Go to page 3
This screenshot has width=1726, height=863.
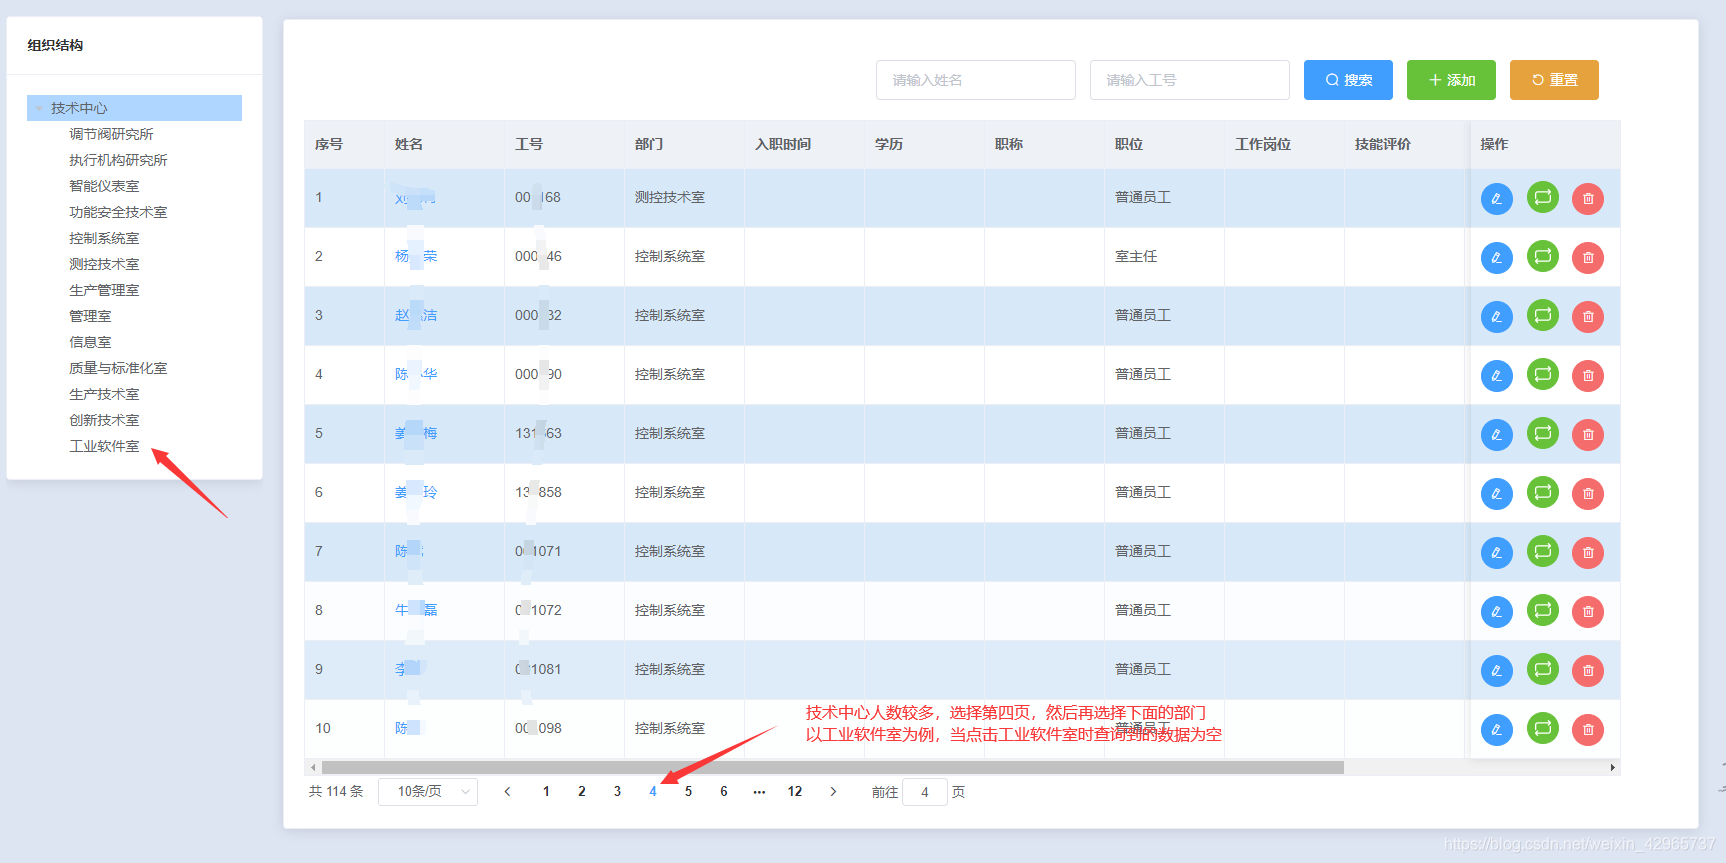617,792
